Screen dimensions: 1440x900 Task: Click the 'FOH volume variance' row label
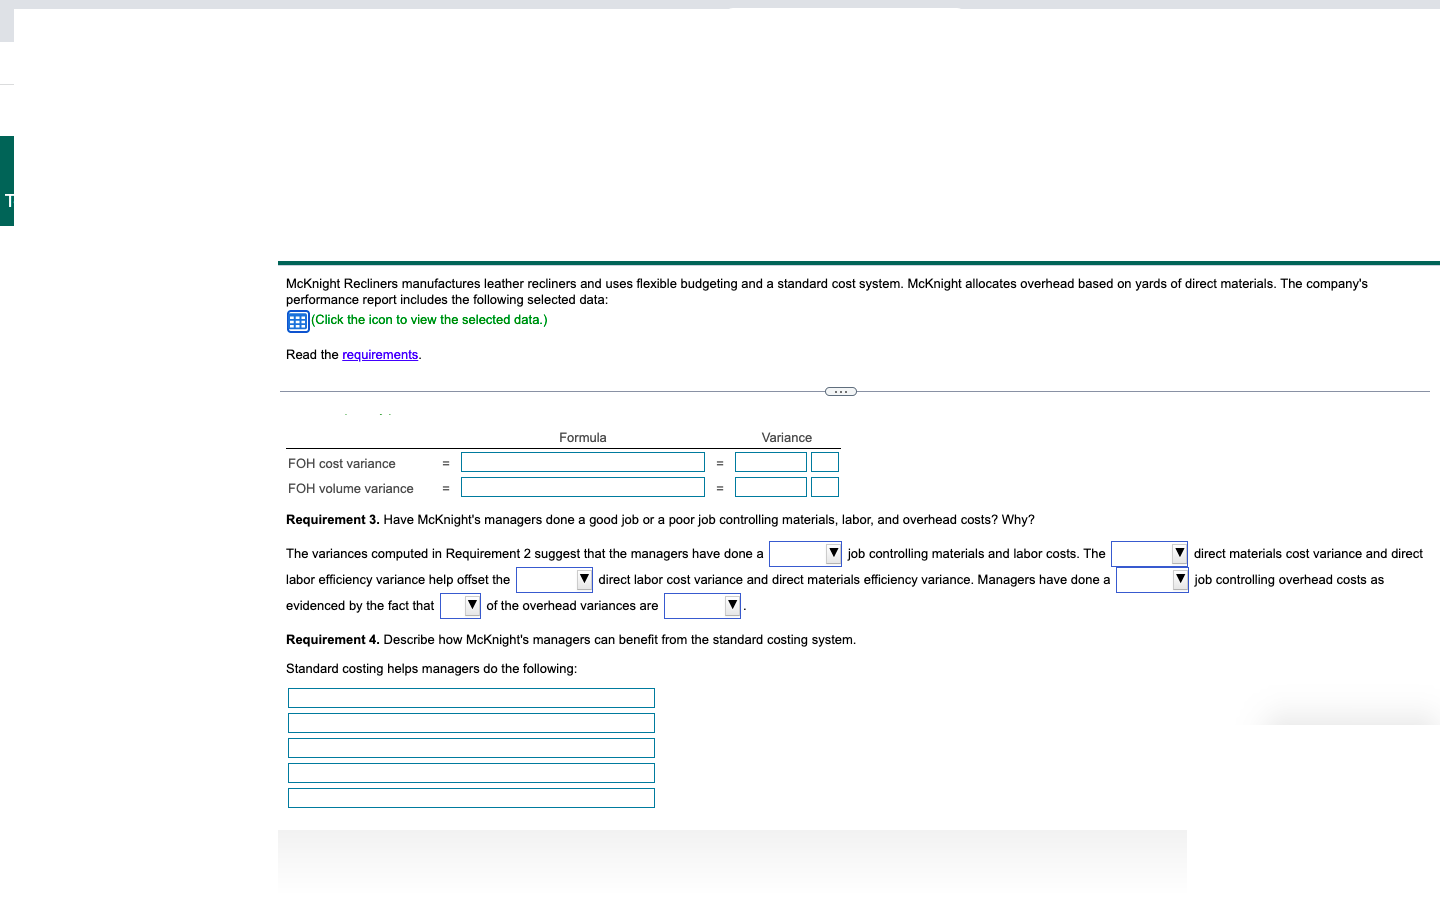(351, 489)
